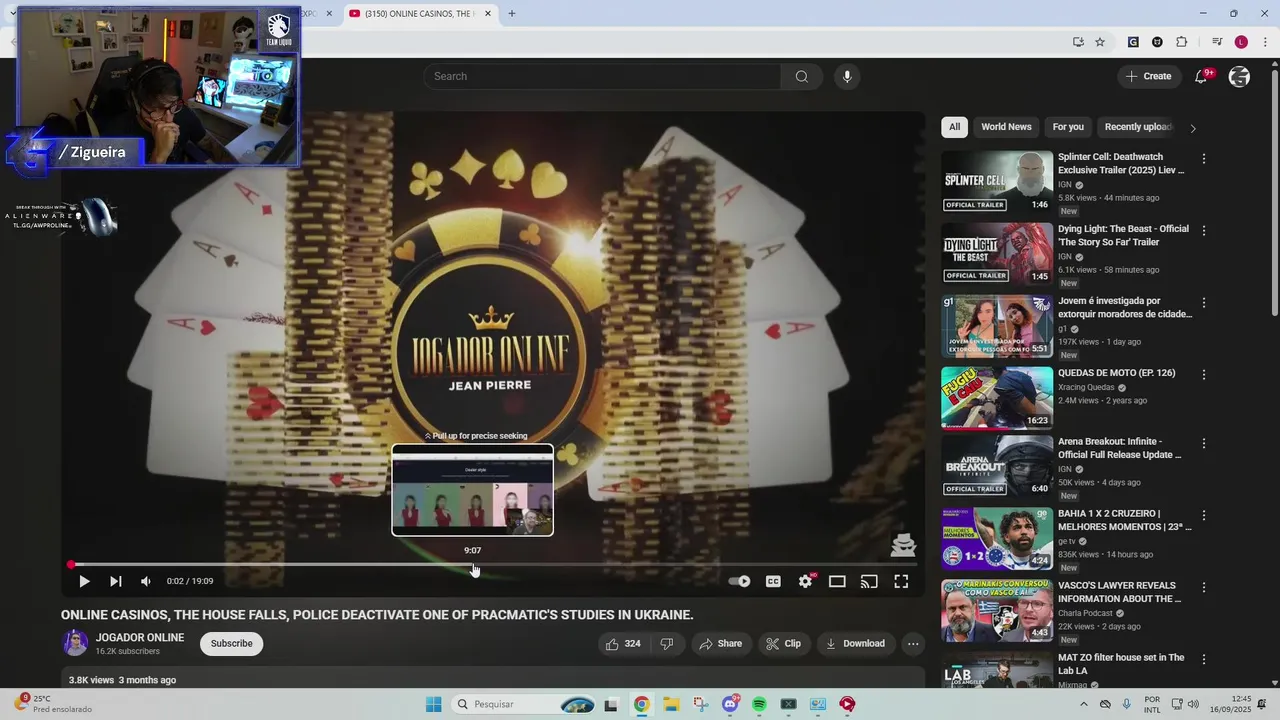Select the World News filter chip
The image size is (1280, 720).
1006,127
